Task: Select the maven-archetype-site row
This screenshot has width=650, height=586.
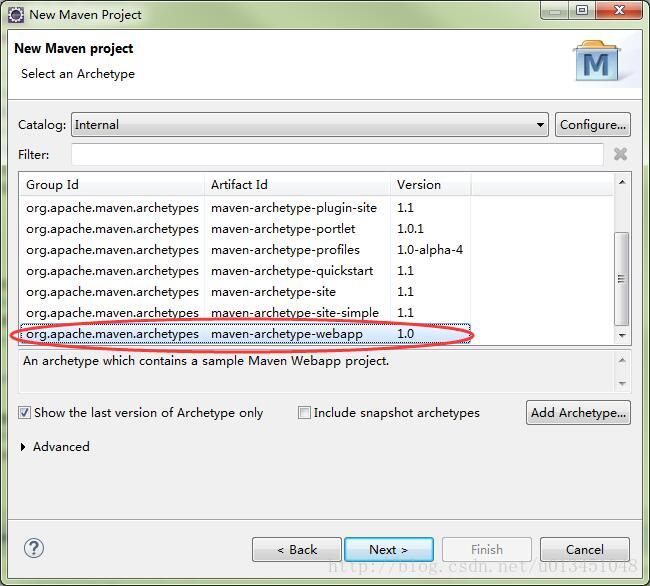Action: pos(245,292)
